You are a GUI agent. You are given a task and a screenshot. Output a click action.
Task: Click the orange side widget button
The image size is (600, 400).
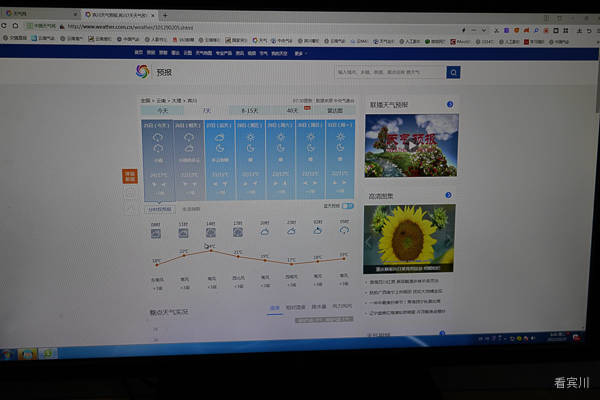tap(130, 176)
